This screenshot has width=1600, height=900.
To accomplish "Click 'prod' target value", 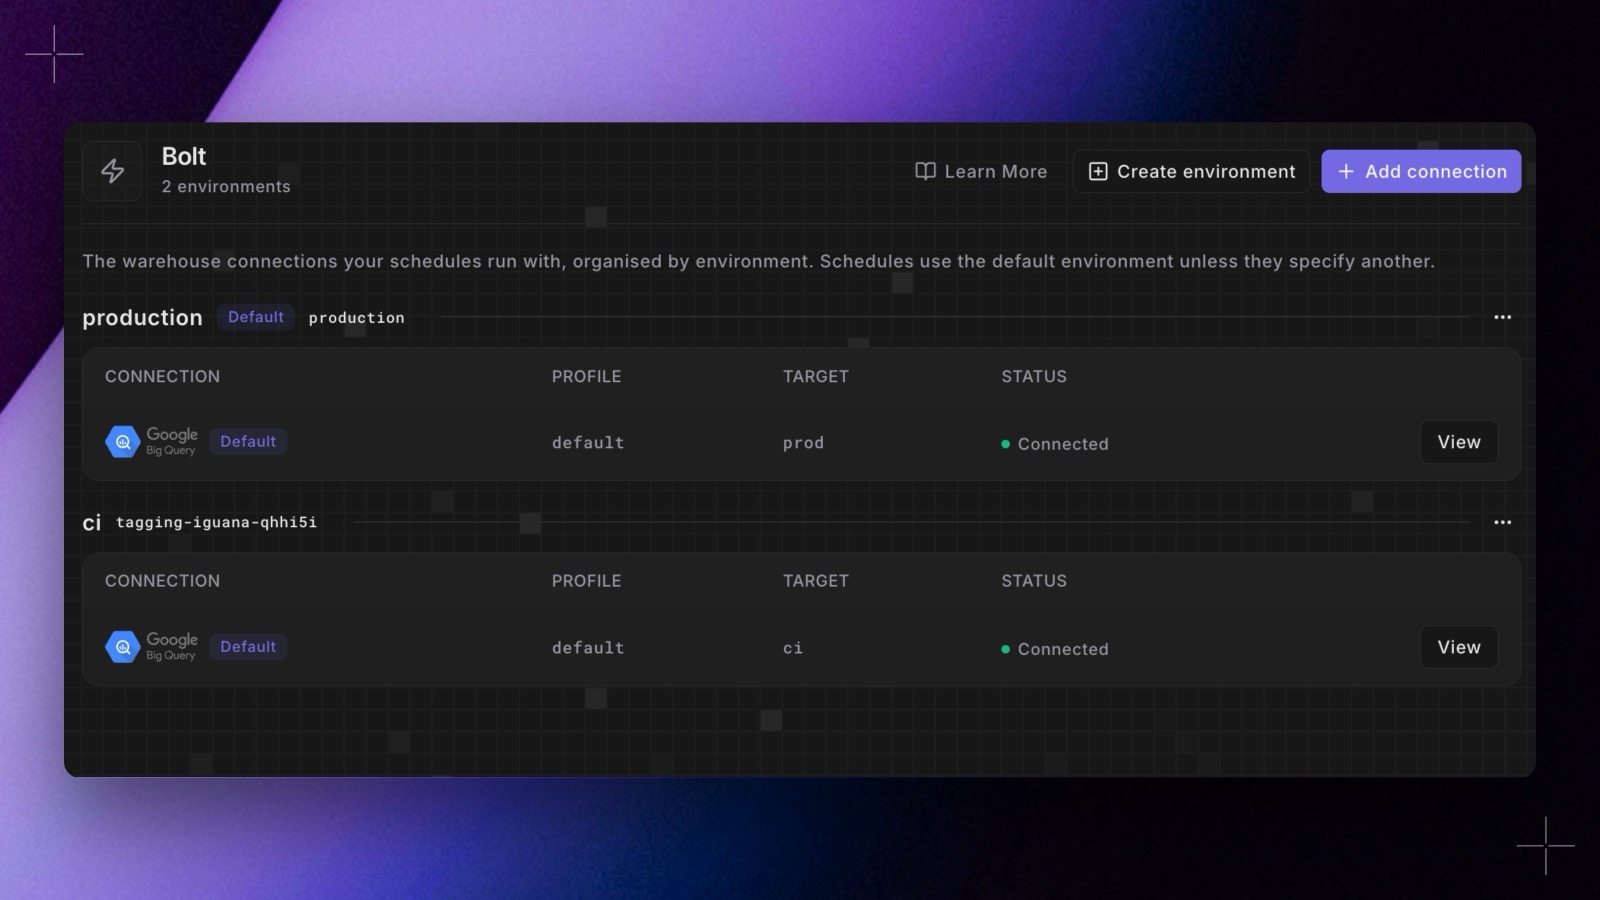I will click(x=803, y=443).
